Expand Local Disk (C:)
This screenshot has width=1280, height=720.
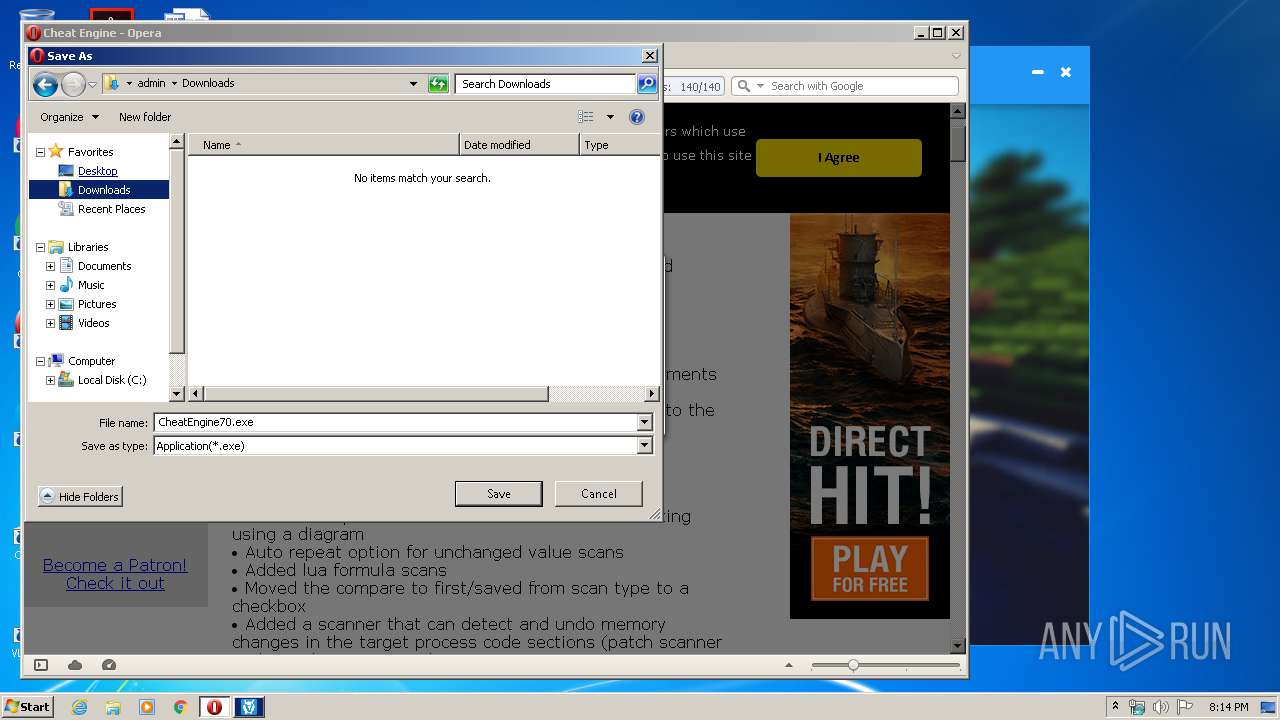(50, 380)
